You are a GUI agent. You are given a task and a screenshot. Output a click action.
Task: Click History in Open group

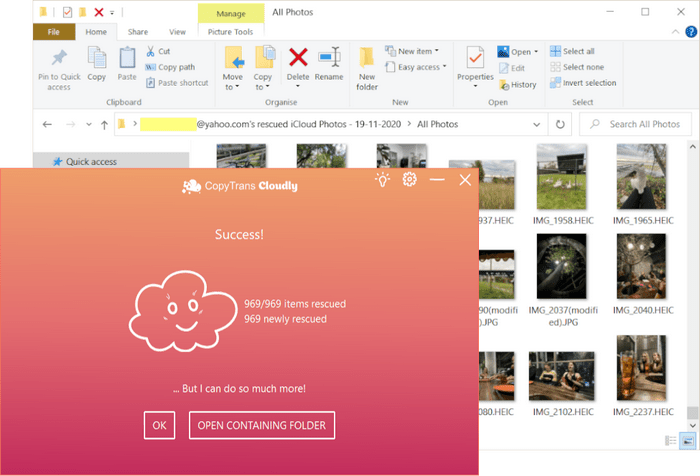tap(518, 84)
